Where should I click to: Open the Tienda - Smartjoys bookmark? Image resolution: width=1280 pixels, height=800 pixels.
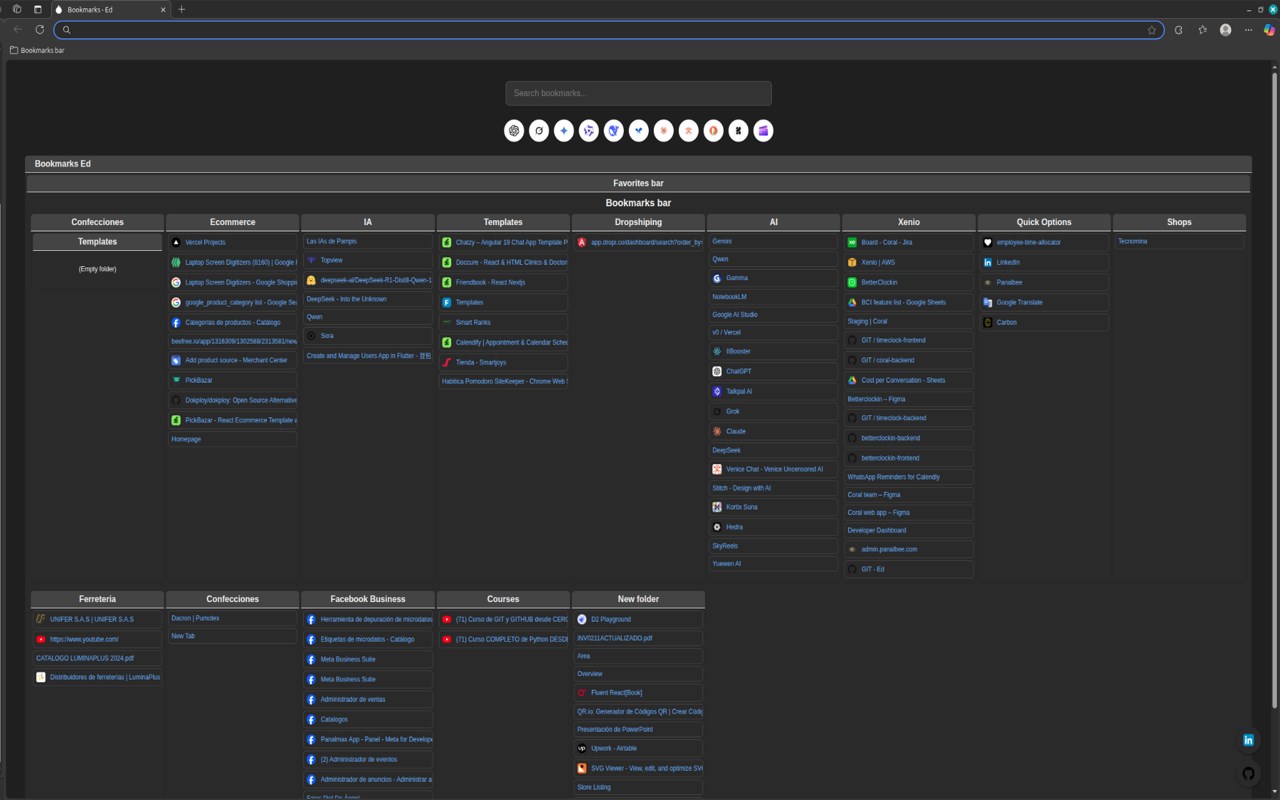[503, 362]
